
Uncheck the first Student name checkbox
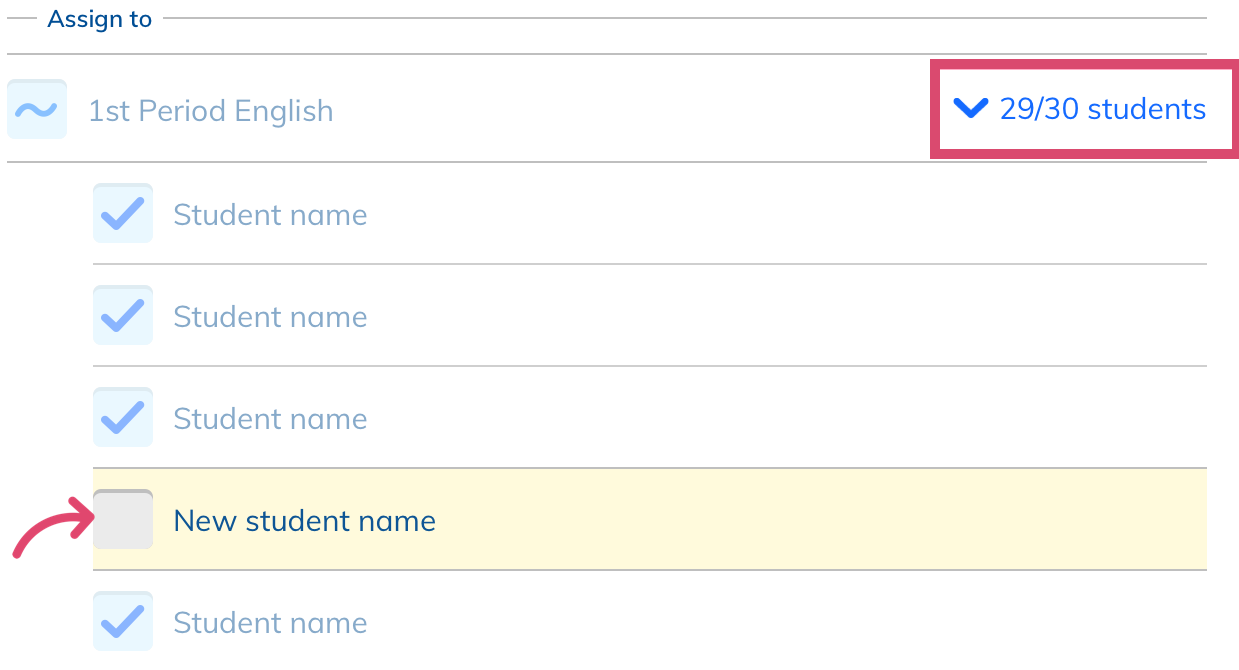click(x=123, y=213)
